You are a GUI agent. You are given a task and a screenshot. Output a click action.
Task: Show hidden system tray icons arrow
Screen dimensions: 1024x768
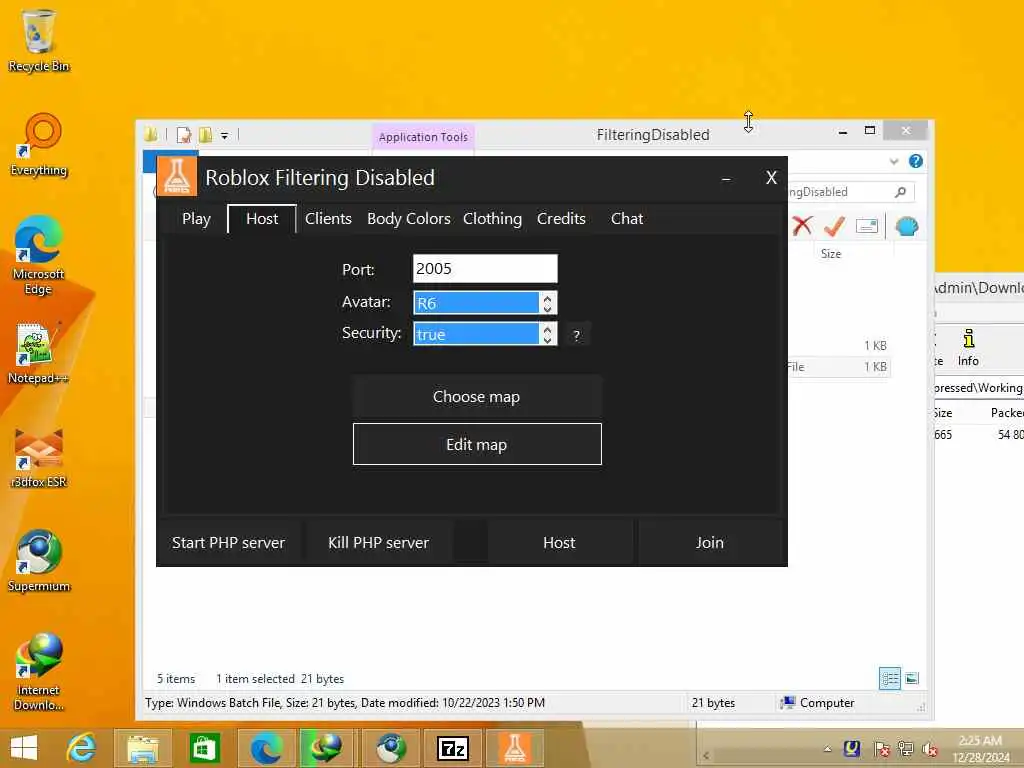click(x=827, y=748)
